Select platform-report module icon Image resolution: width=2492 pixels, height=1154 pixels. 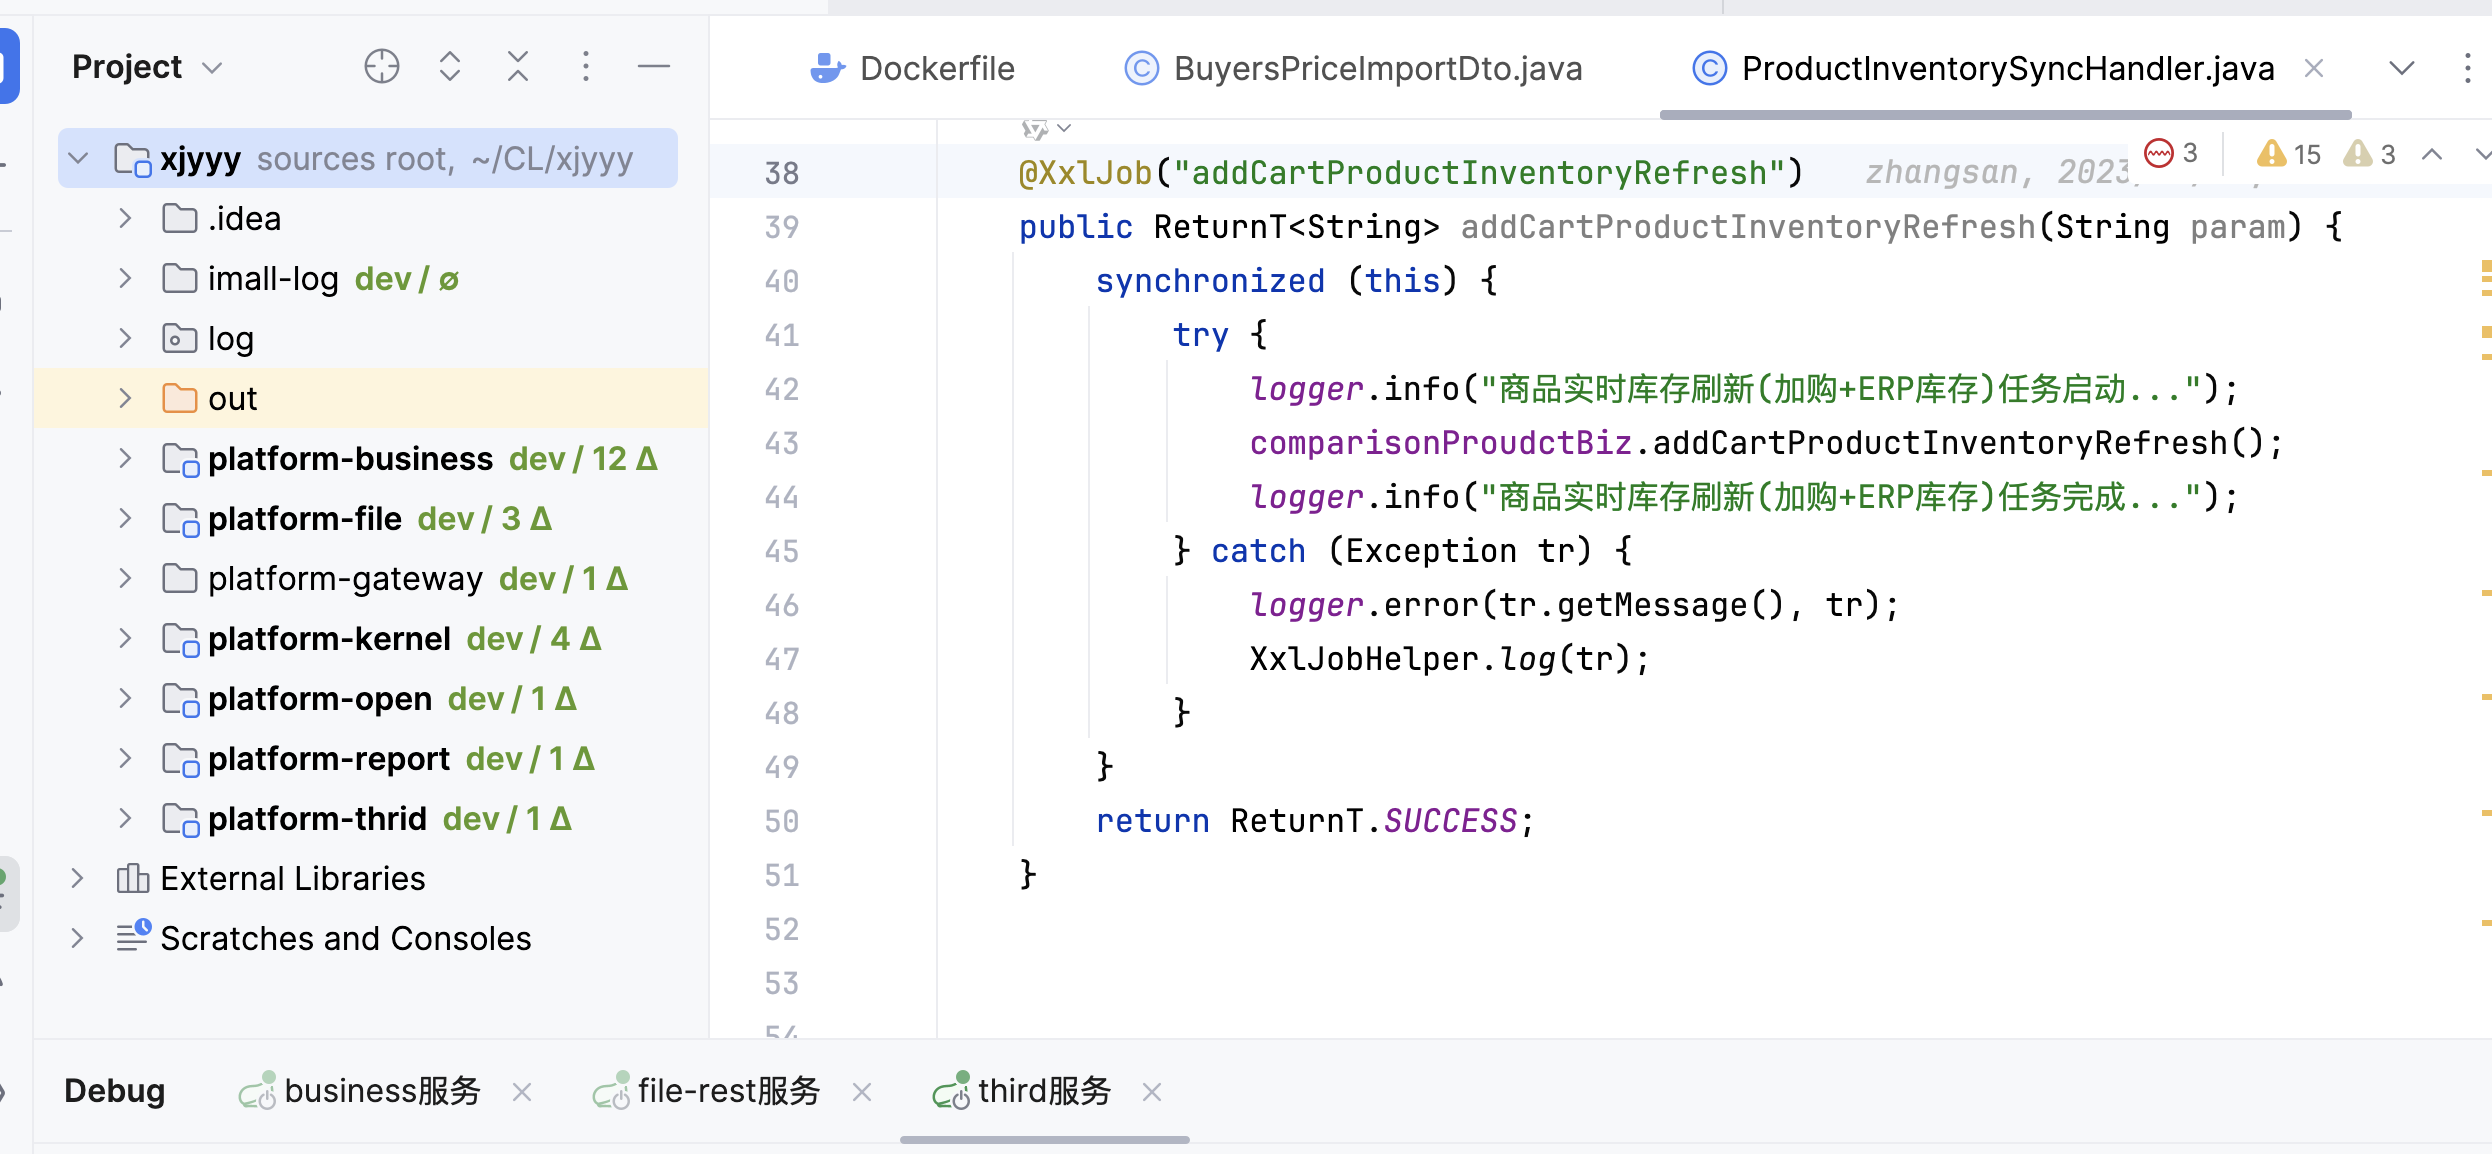[x=181, y=759]
